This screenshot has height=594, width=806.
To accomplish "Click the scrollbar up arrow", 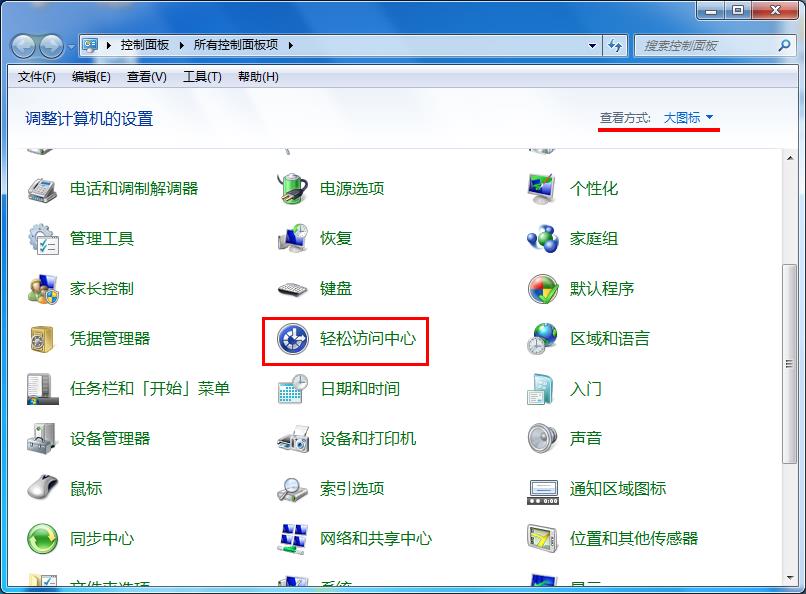I will (x=790, y=158).
